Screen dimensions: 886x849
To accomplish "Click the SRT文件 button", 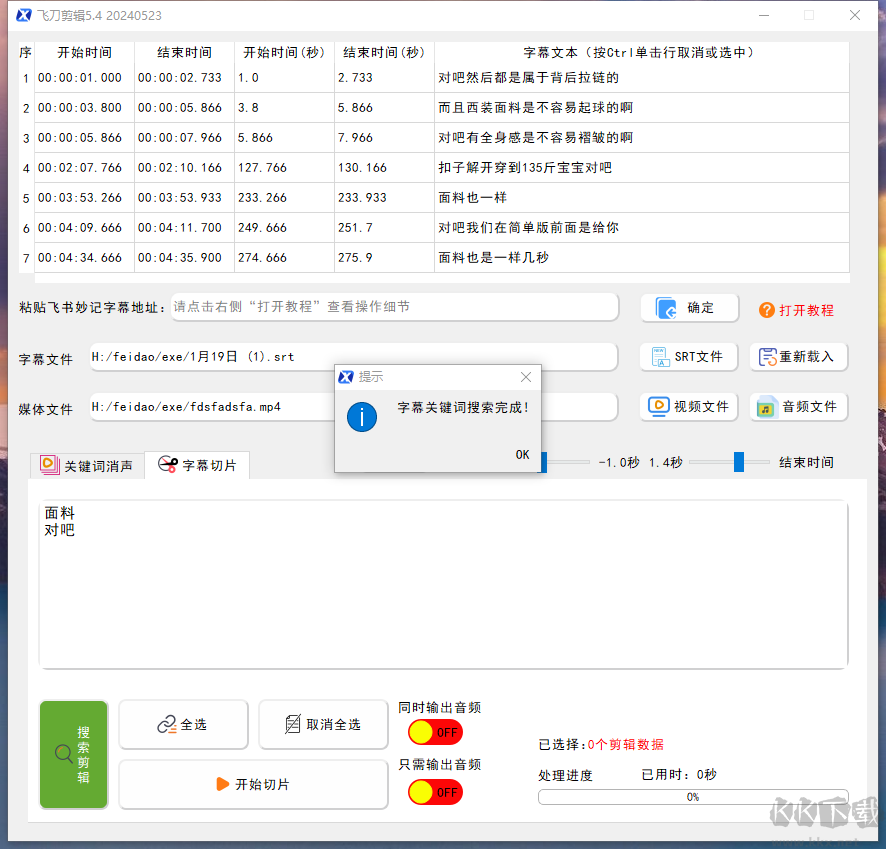I will (x=688, y=356).
